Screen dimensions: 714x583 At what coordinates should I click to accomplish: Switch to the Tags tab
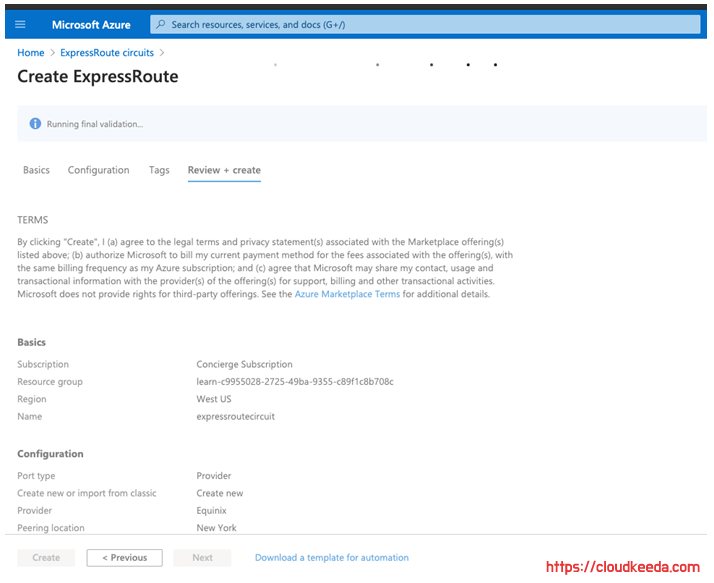pos(159,170)
